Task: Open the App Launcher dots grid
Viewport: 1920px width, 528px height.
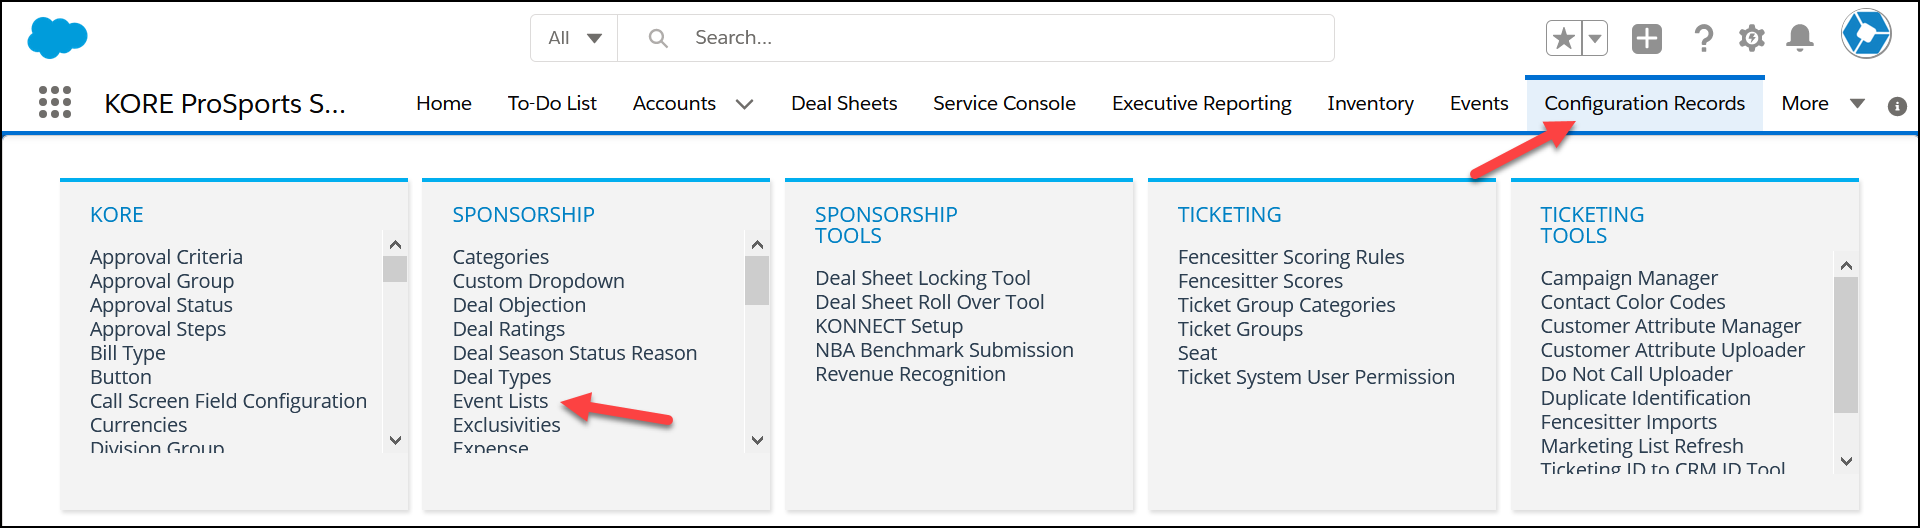Action: click(x=55, y=102)
